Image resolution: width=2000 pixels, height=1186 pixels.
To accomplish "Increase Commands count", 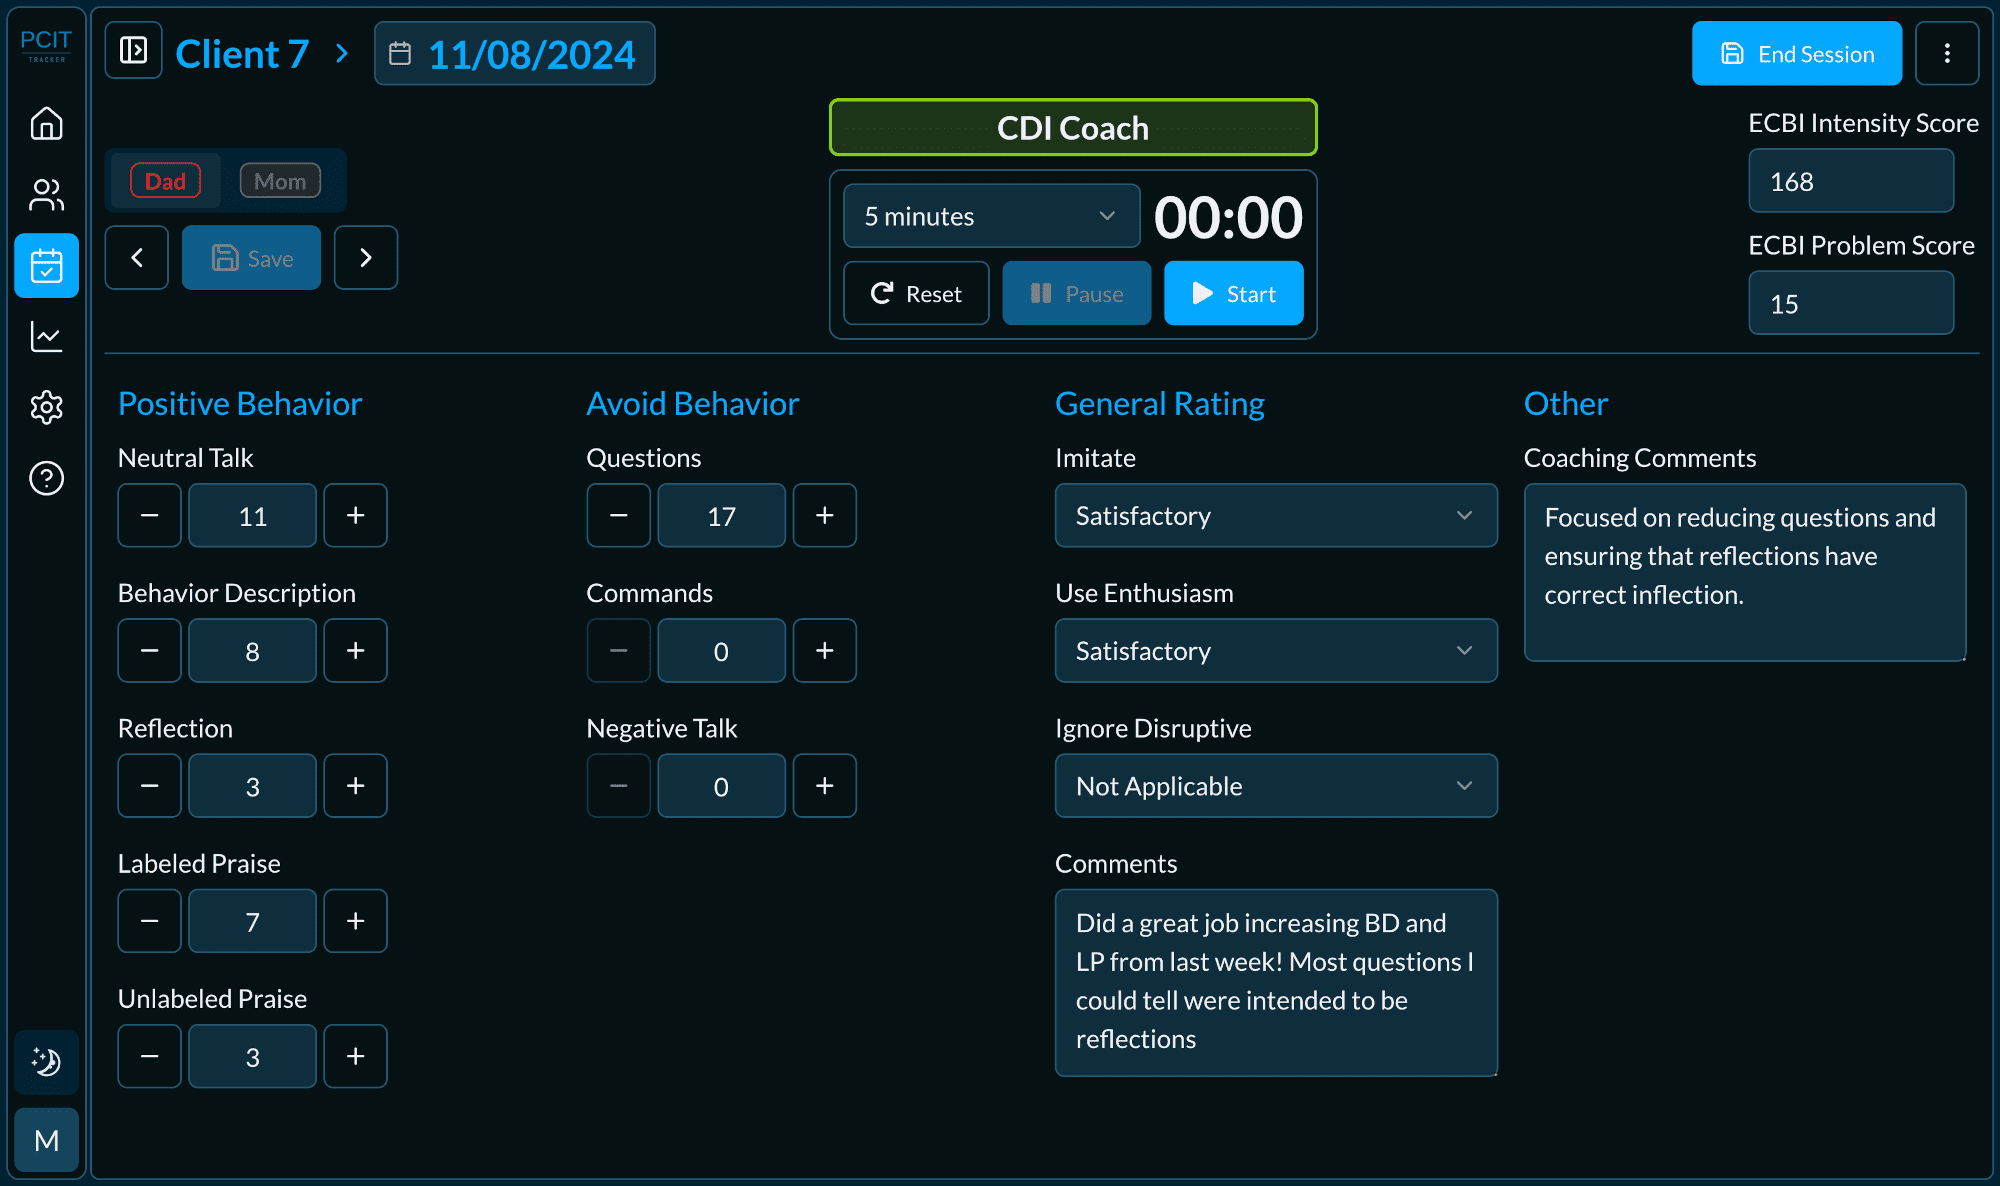I will coord(824,651).
